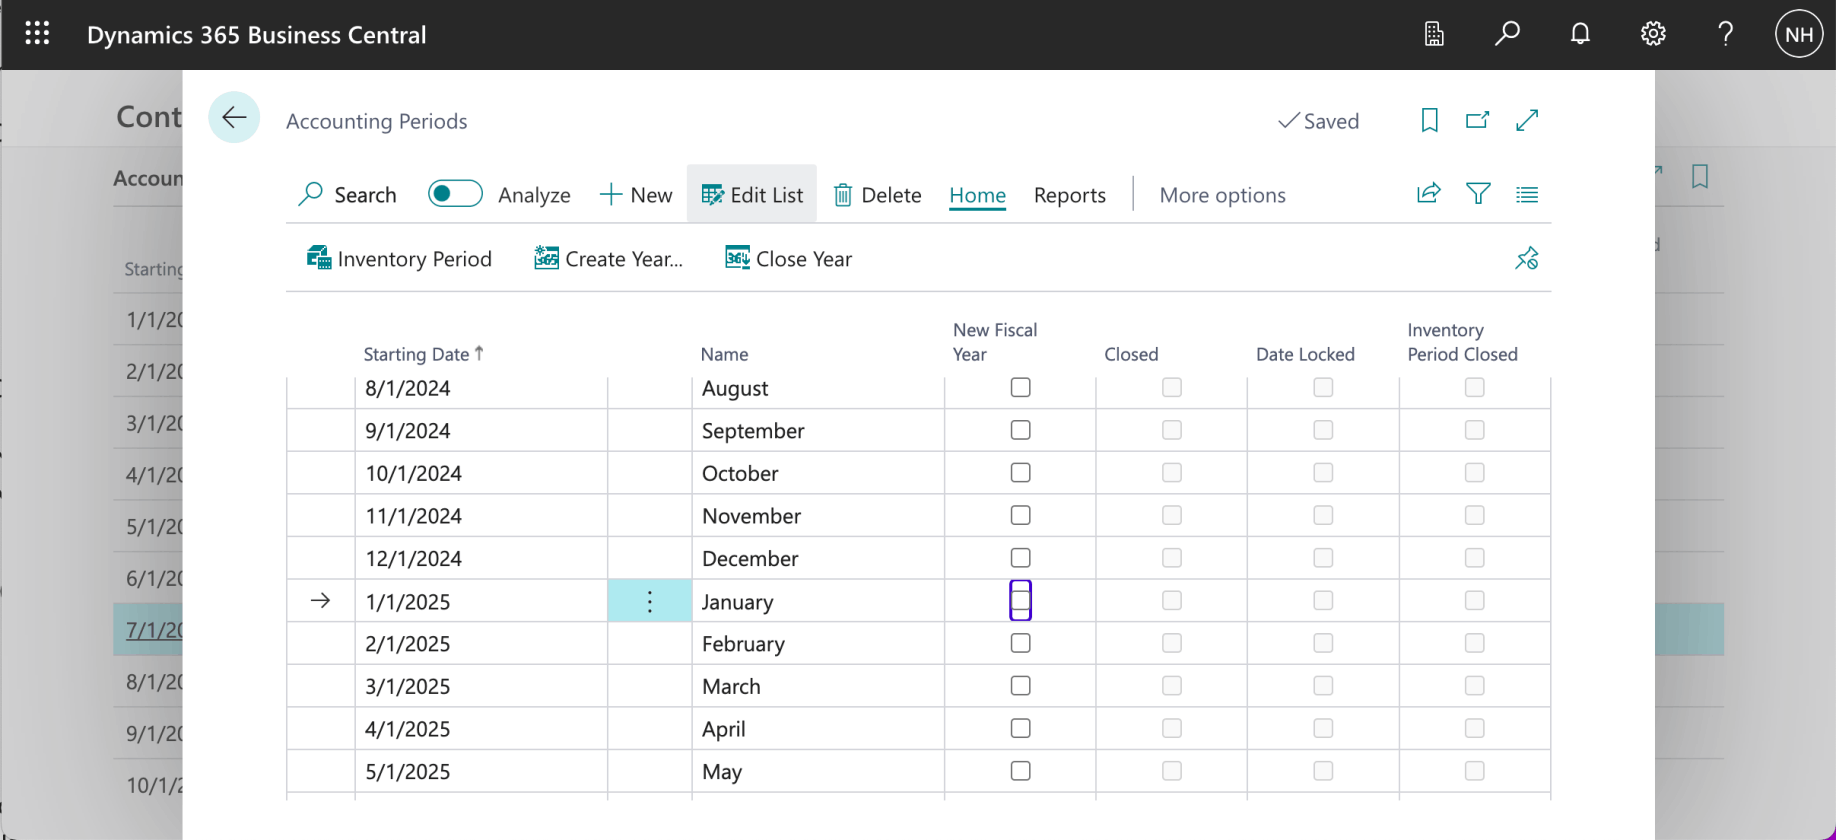Select the Home tab

pyautogui.click(x=977, y=195)
